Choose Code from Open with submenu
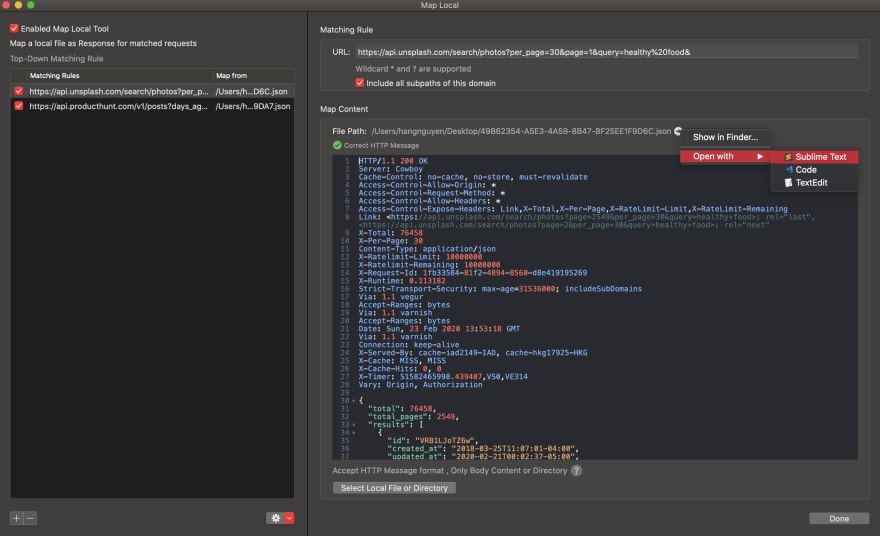 [x=814, y=169]
